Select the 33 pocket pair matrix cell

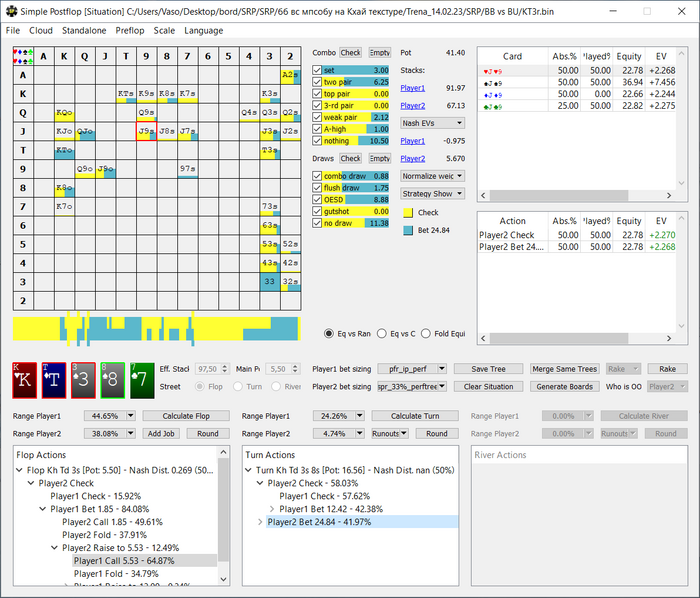pos(268,282)
